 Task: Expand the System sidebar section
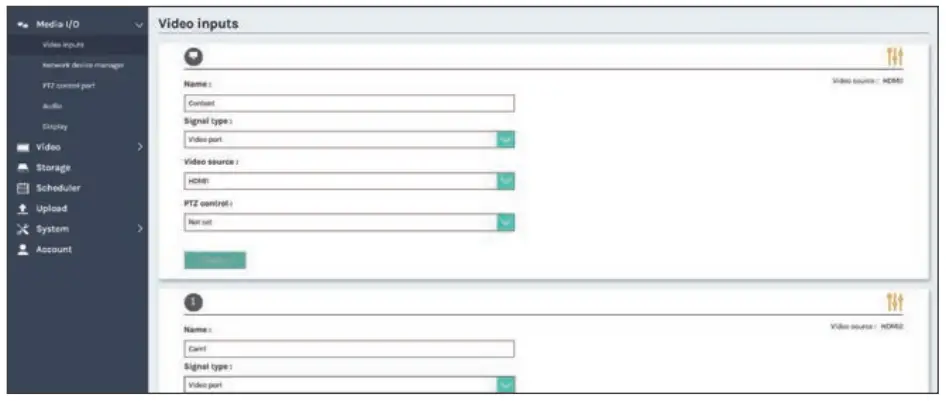(139, 229)
